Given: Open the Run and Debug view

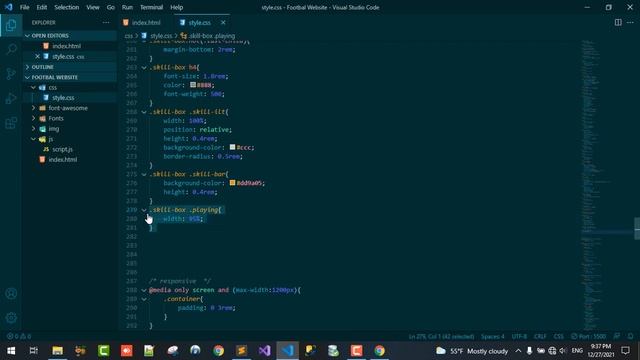Looking at the screenshot, I should (11, 98).
